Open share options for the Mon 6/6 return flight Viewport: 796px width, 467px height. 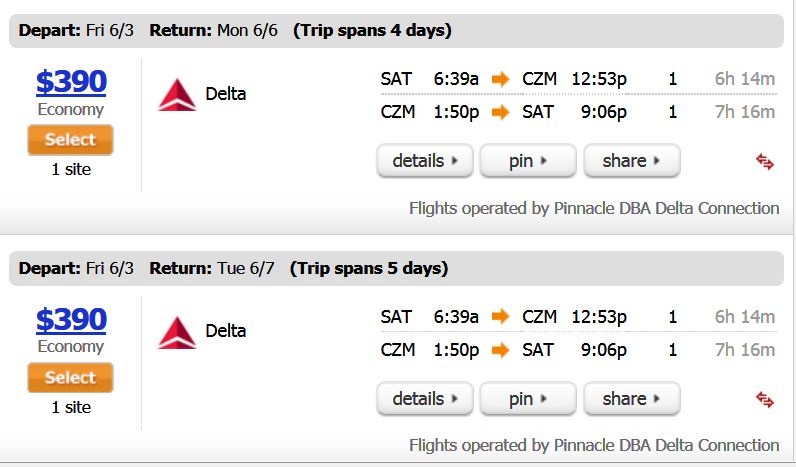coord(632,161)
